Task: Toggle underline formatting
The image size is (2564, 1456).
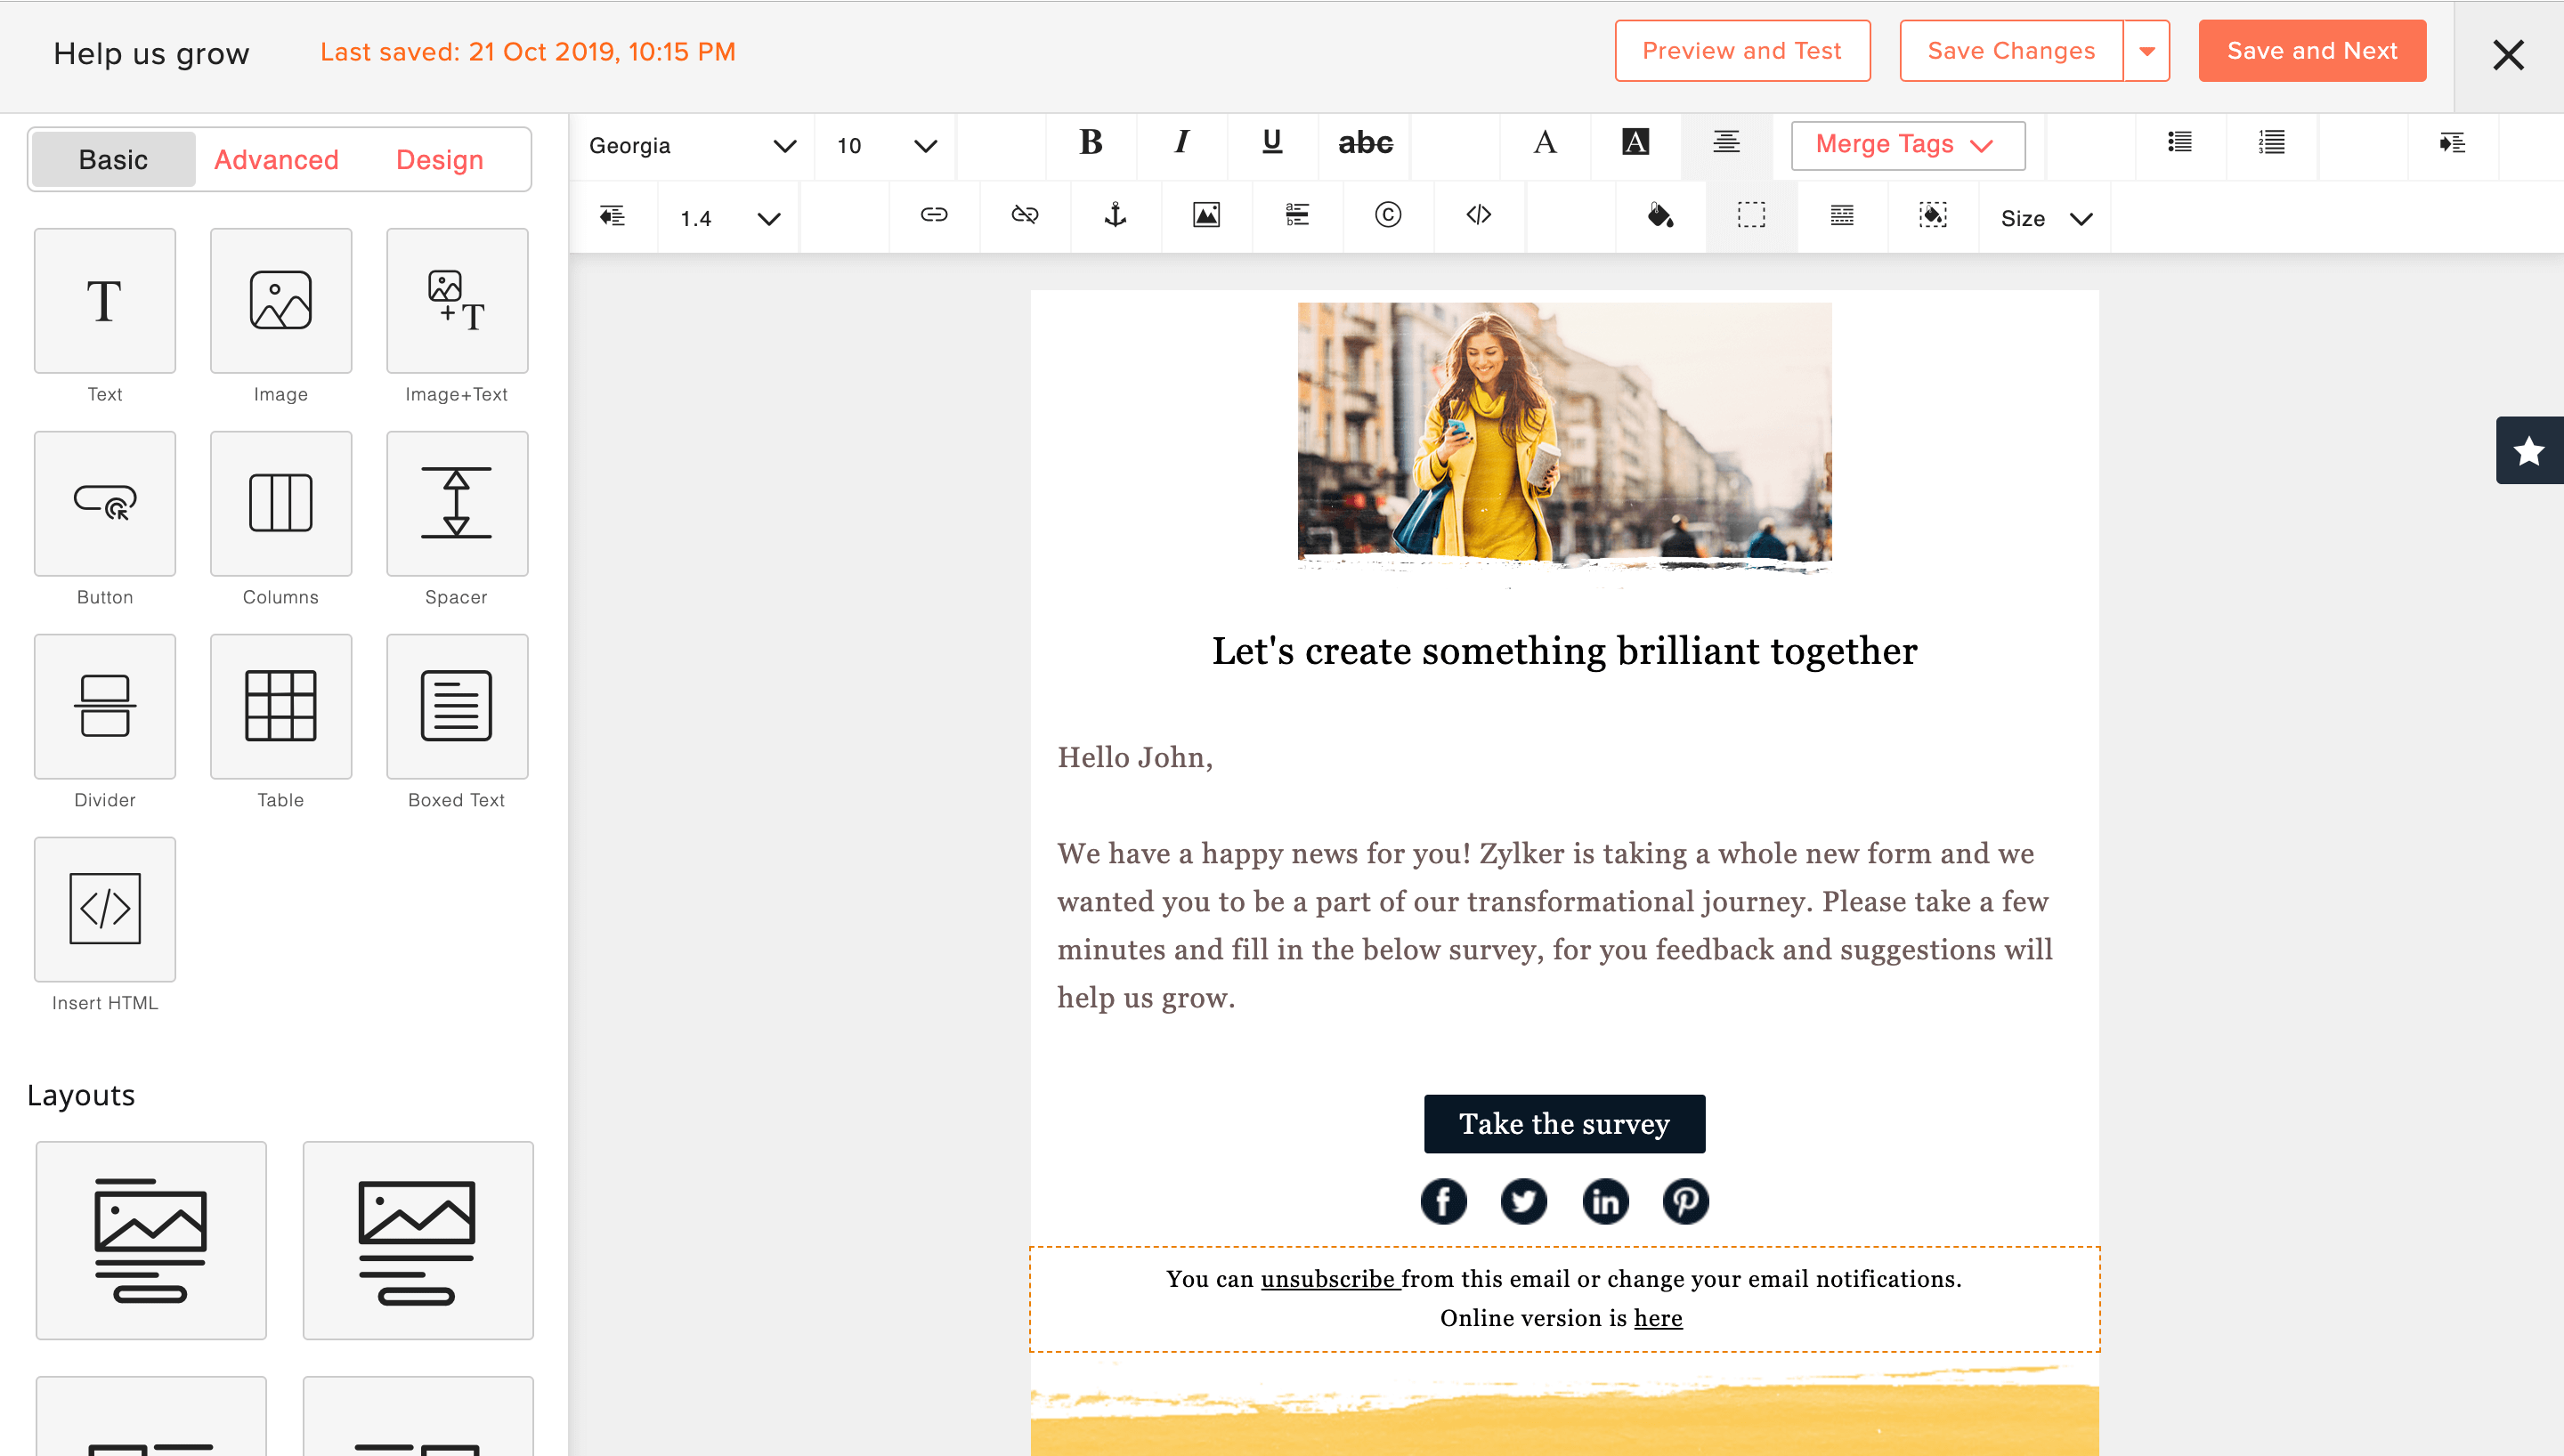Action: (x=1272, y=143)
